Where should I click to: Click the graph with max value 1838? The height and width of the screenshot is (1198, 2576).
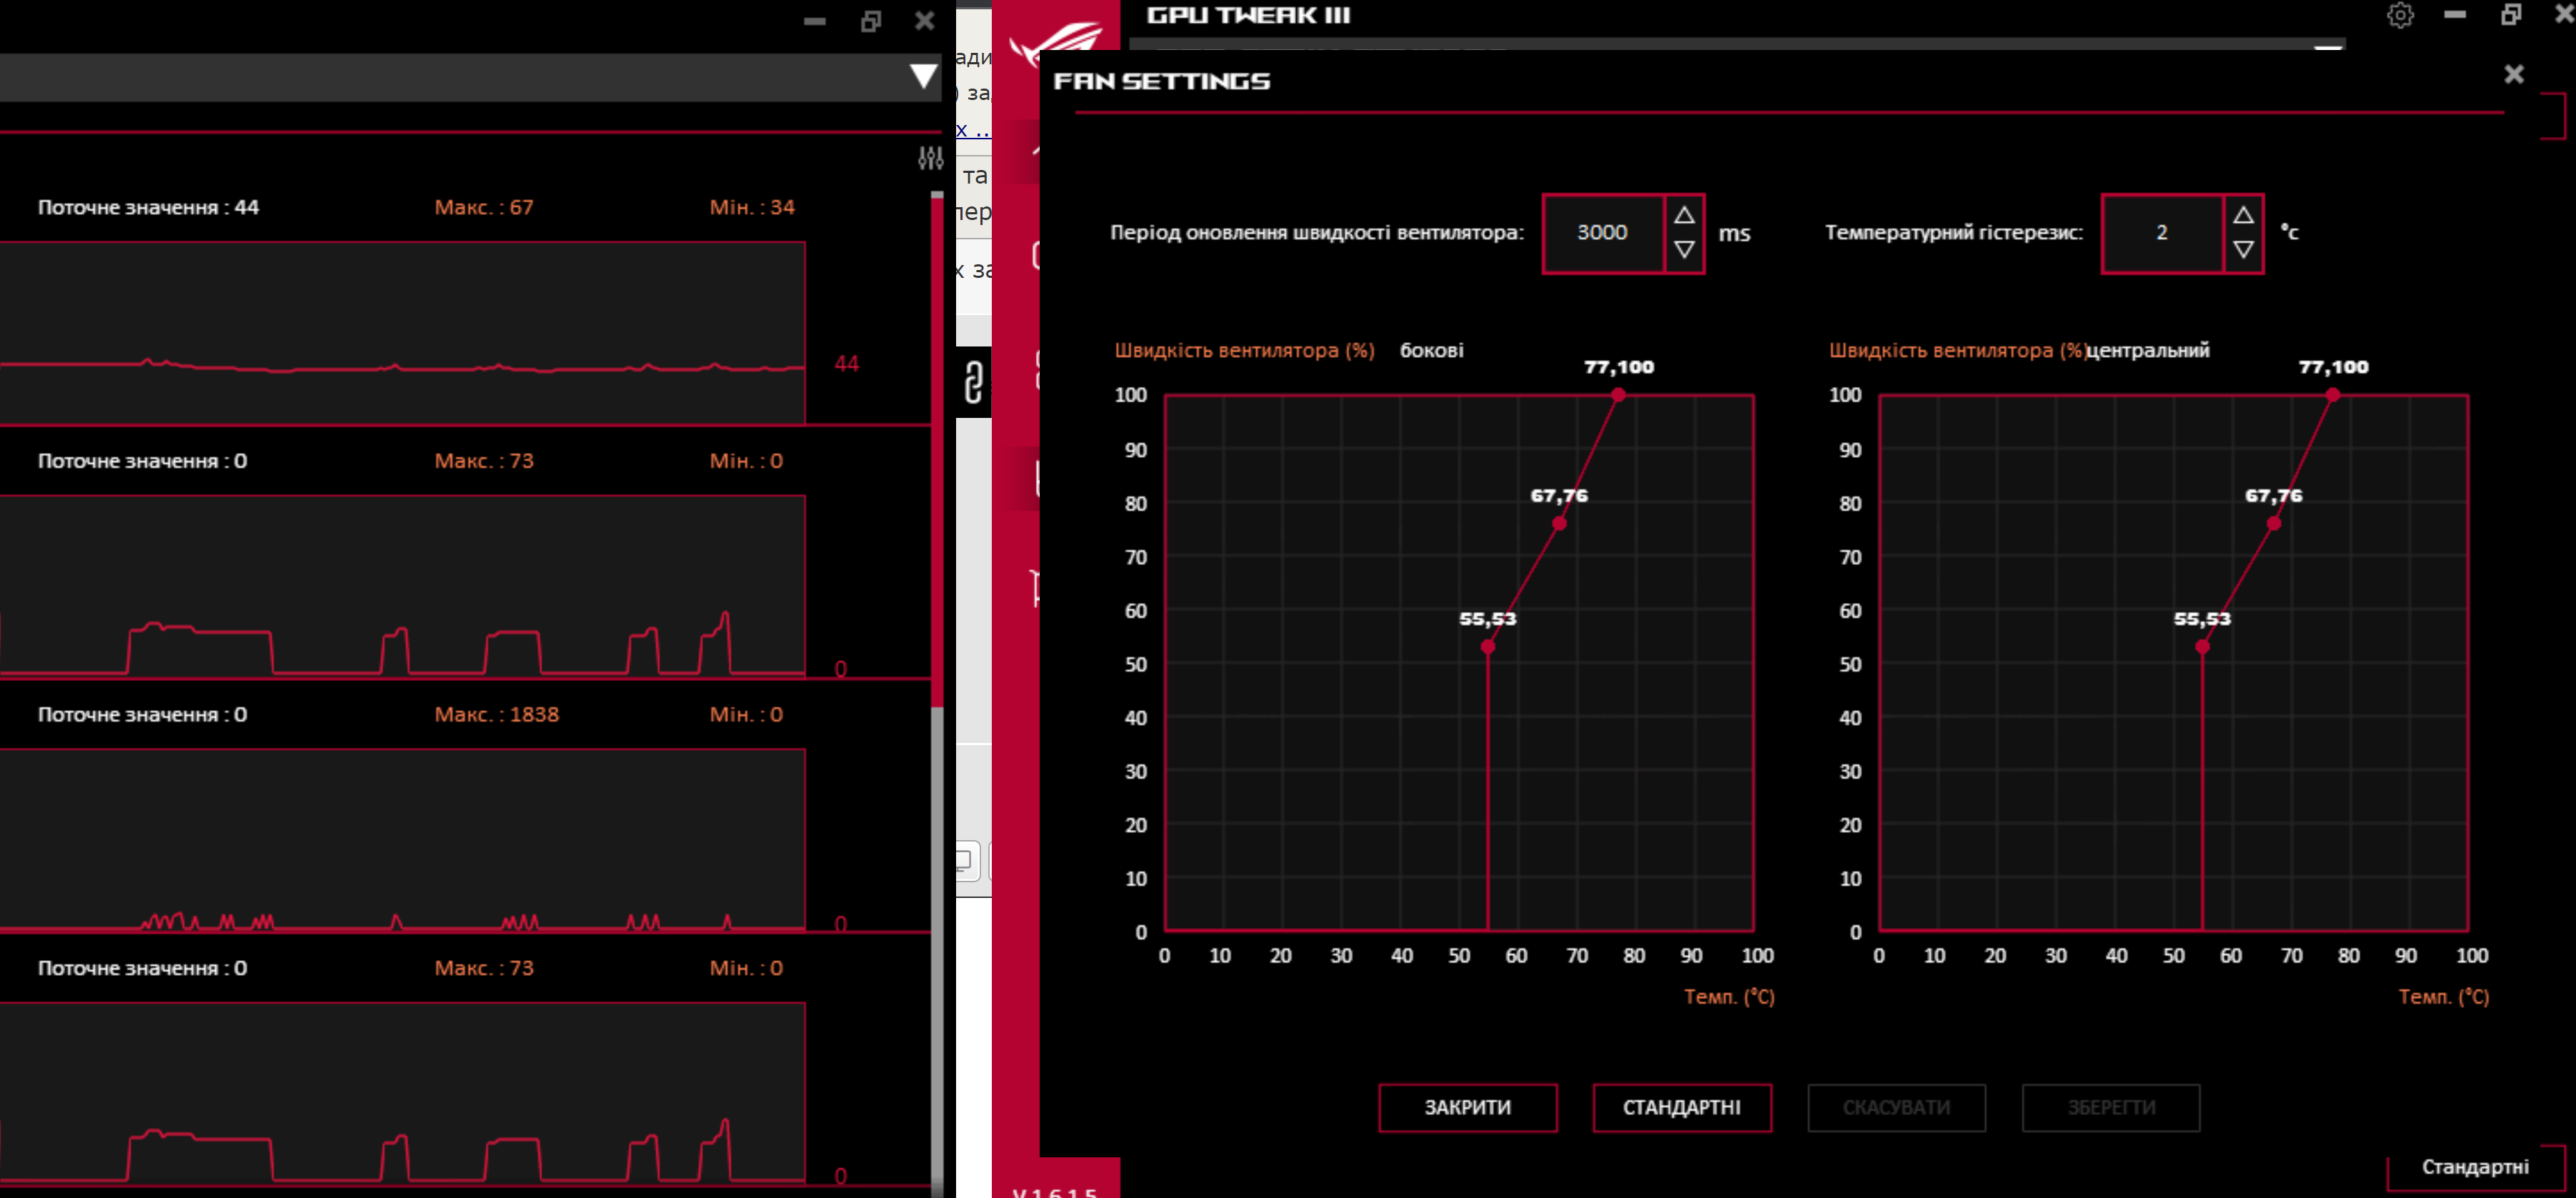[x=402, y=840]
